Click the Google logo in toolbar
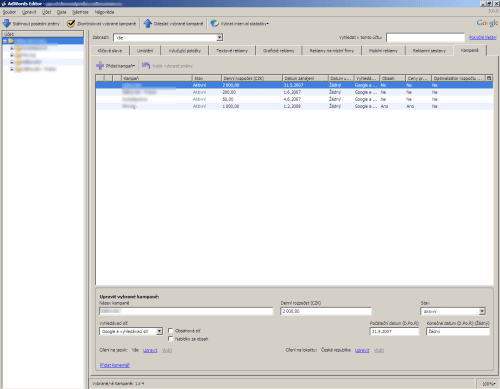This screenshot has width=500, height=389. pyautogui.click(x=487, y=23)
